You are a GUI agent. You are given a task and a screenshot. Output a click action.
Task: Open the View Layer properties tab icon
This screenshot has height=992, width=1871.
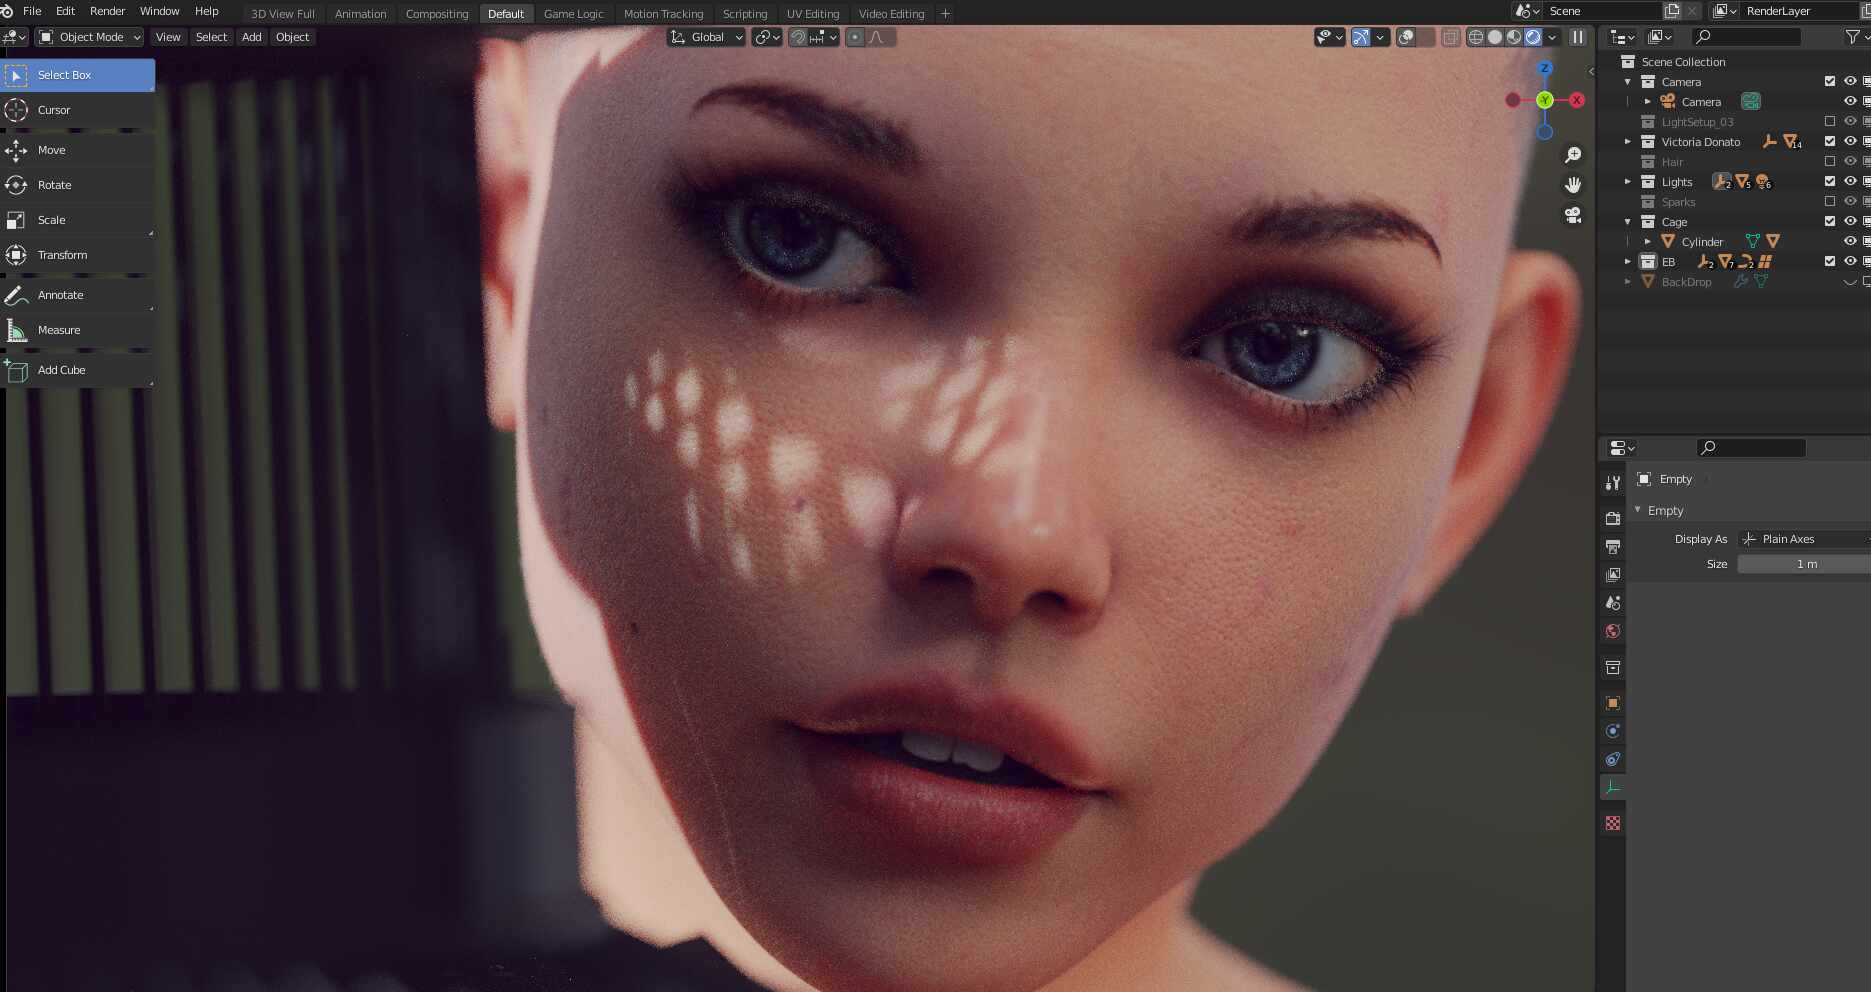[x=1612, y=574]
